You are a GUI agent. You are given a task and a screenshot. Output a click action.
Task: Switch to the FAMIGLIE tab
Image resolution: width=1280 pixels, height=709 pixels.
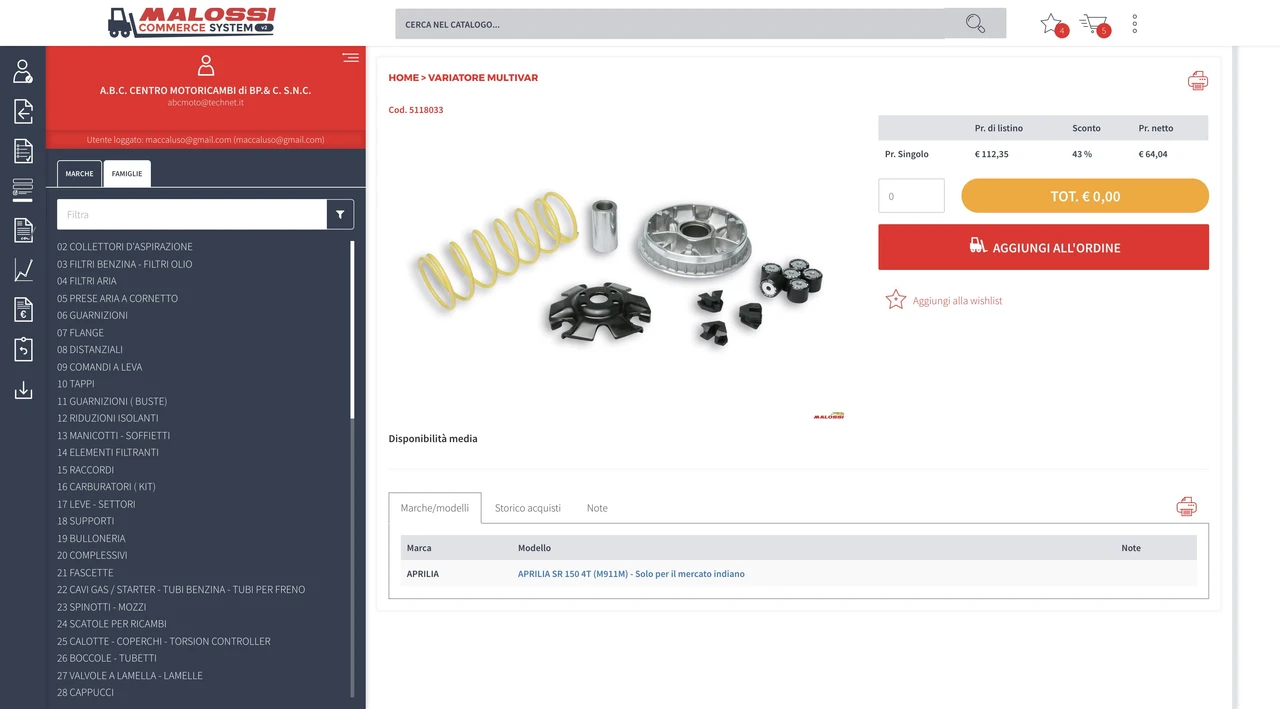point(127,173)
